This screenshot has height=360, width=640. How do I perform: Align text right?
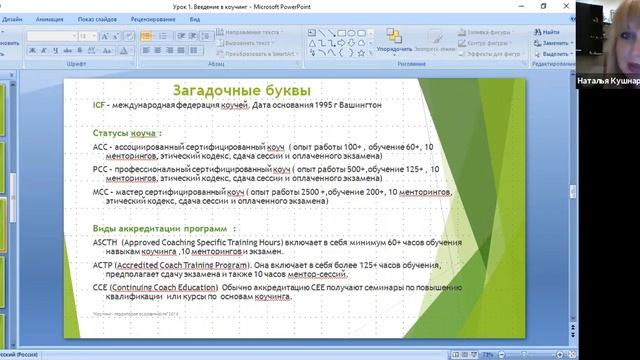pos(169,51)
